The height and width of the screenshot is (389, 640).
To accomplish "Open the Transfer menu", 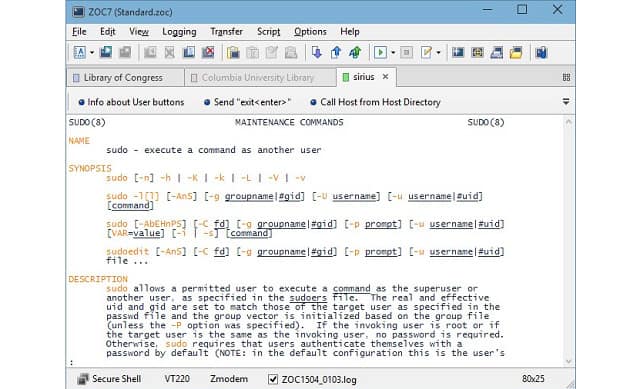I will 227,32.
